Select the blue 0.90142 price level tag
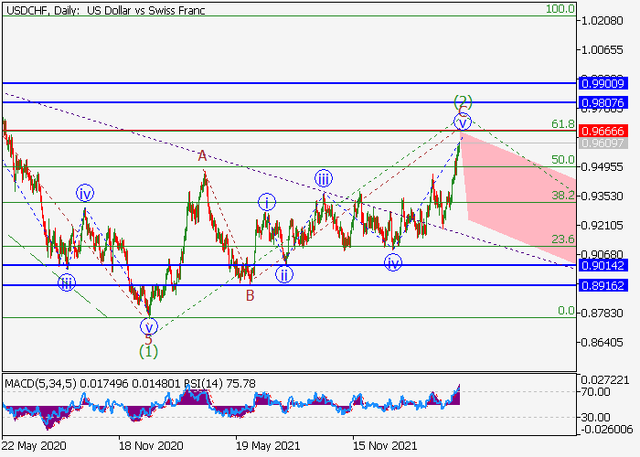 603,266
